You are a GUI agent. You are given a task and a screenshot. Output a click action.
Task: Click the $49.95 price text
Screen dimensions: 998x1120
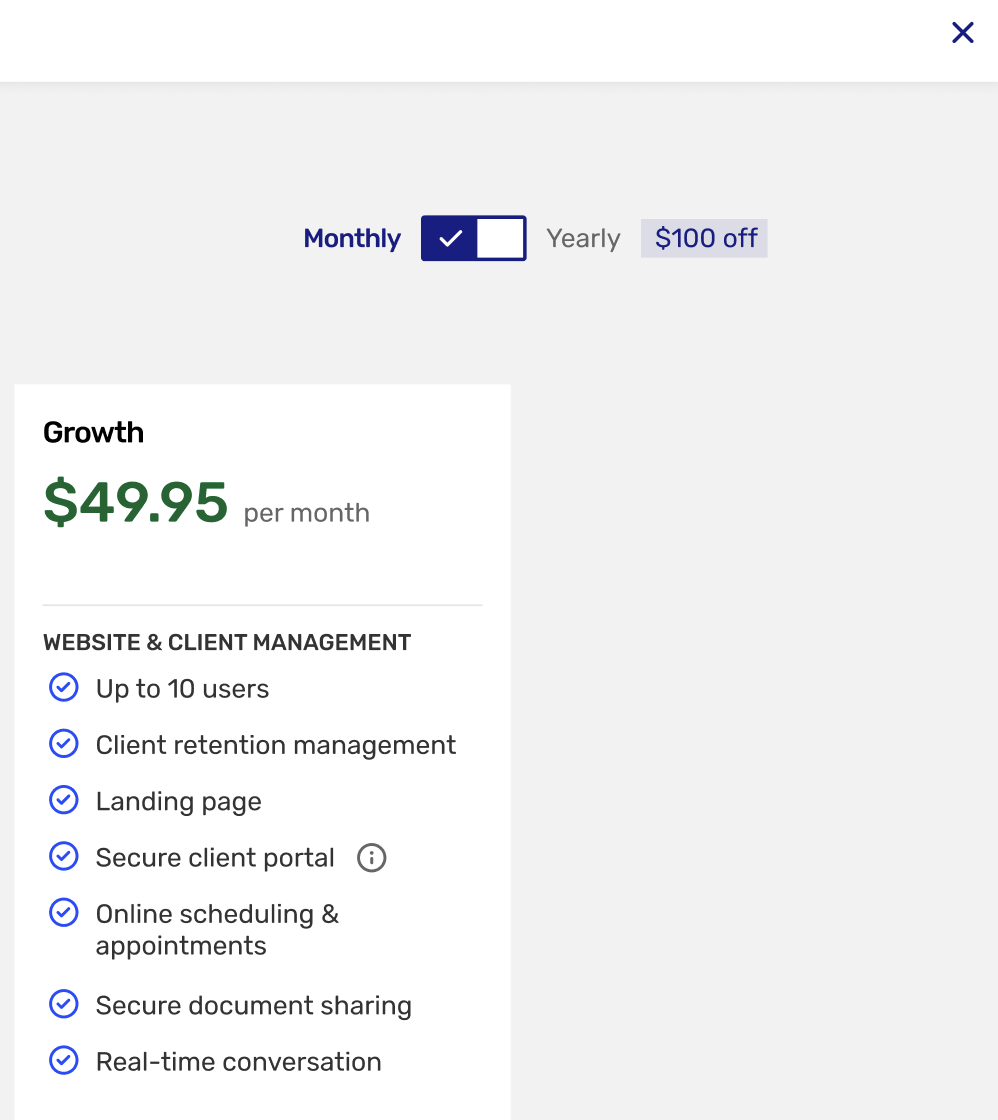pyautogui.click(x=136, y=503)
